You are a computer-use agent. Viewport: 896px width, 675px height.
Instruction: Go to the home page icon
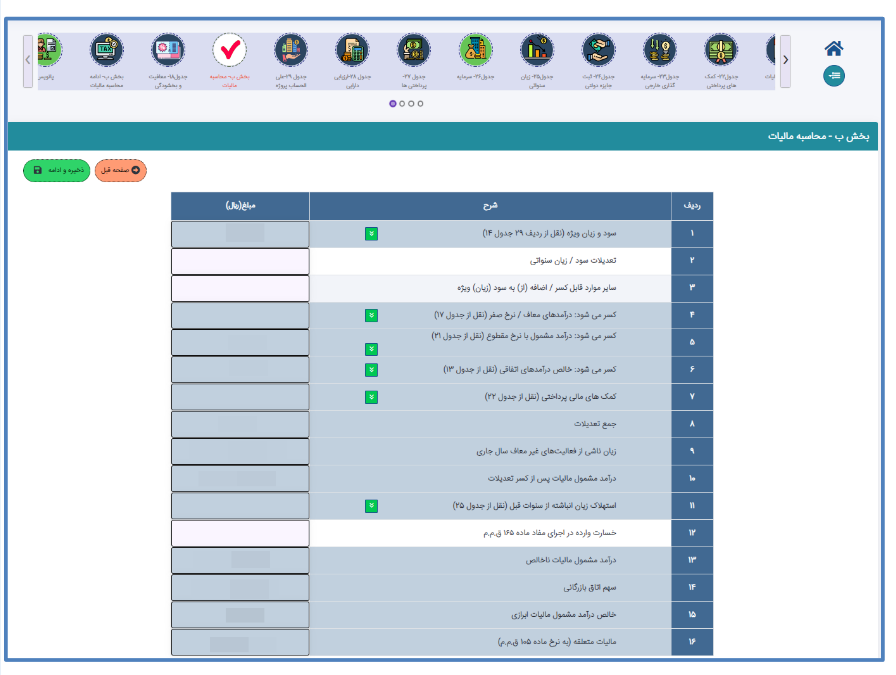(x=834, y=48)
